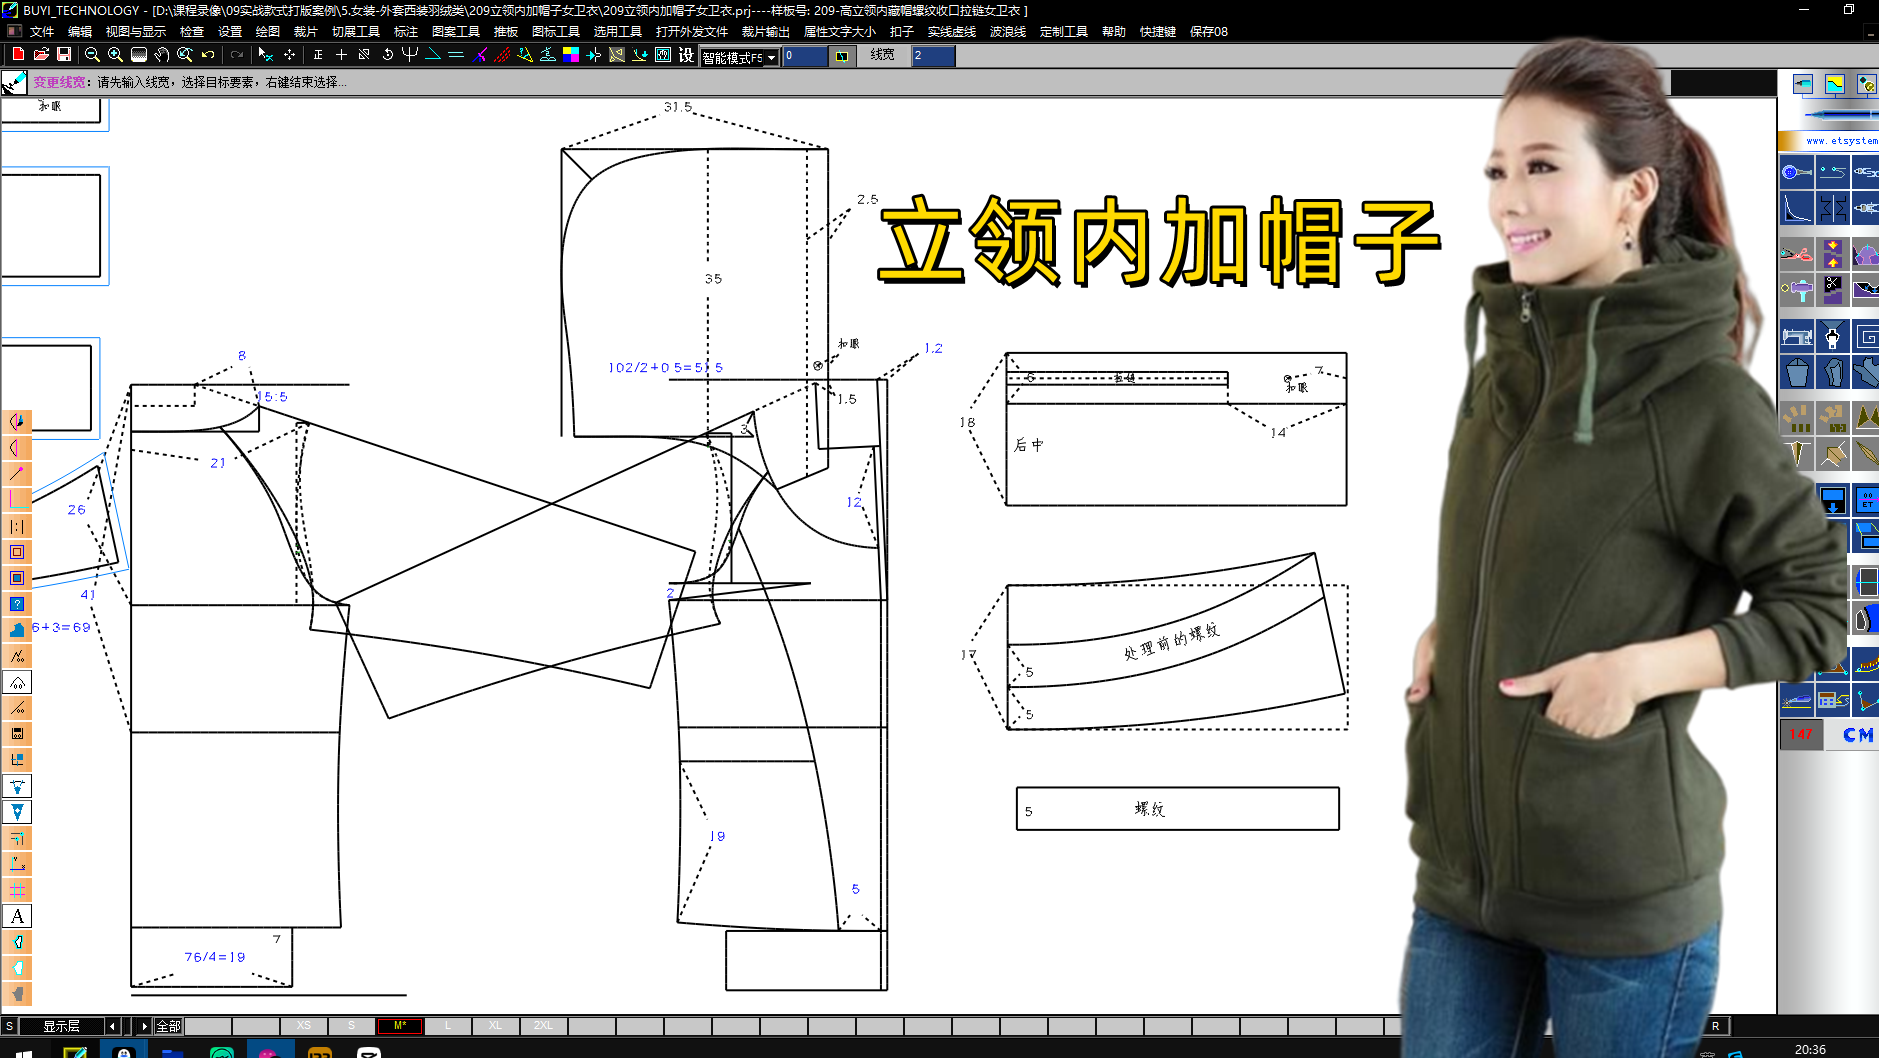
Task: Click the Redo arrow icon
Action: tap(237, 54)
